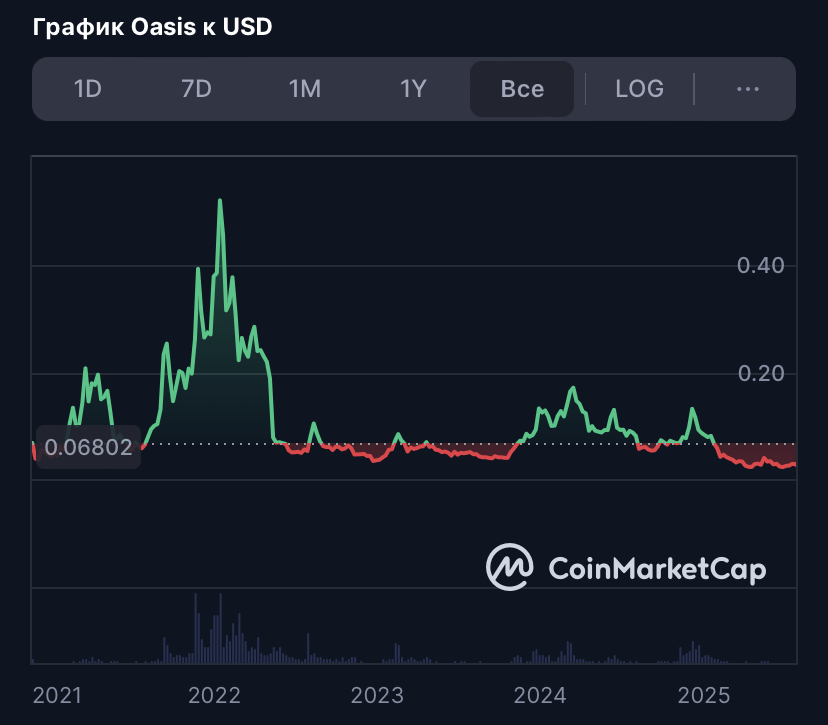Viewport: 828px width, 725px height.
Task: Choose the 1M time range
Action: [305, 89]
